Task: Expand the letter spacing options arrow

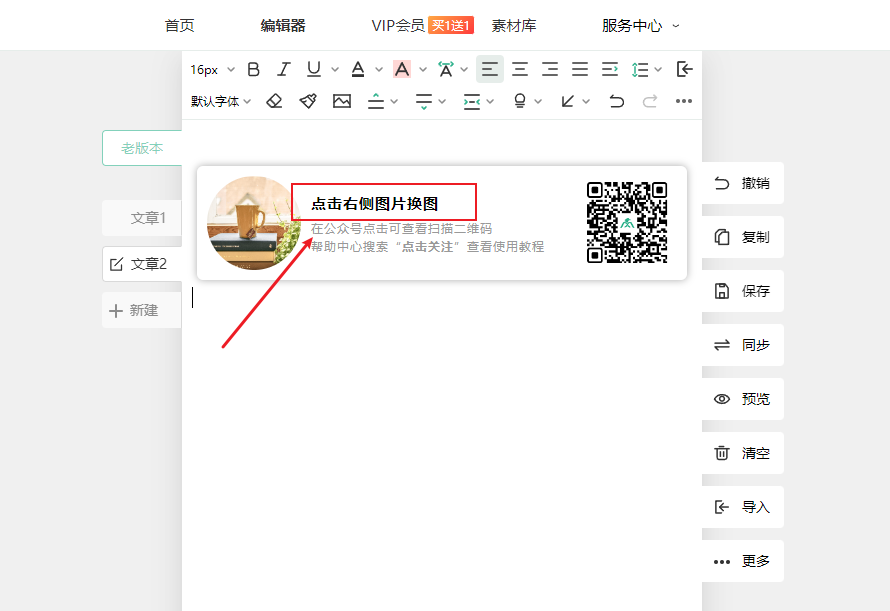Action: [464, 69]
